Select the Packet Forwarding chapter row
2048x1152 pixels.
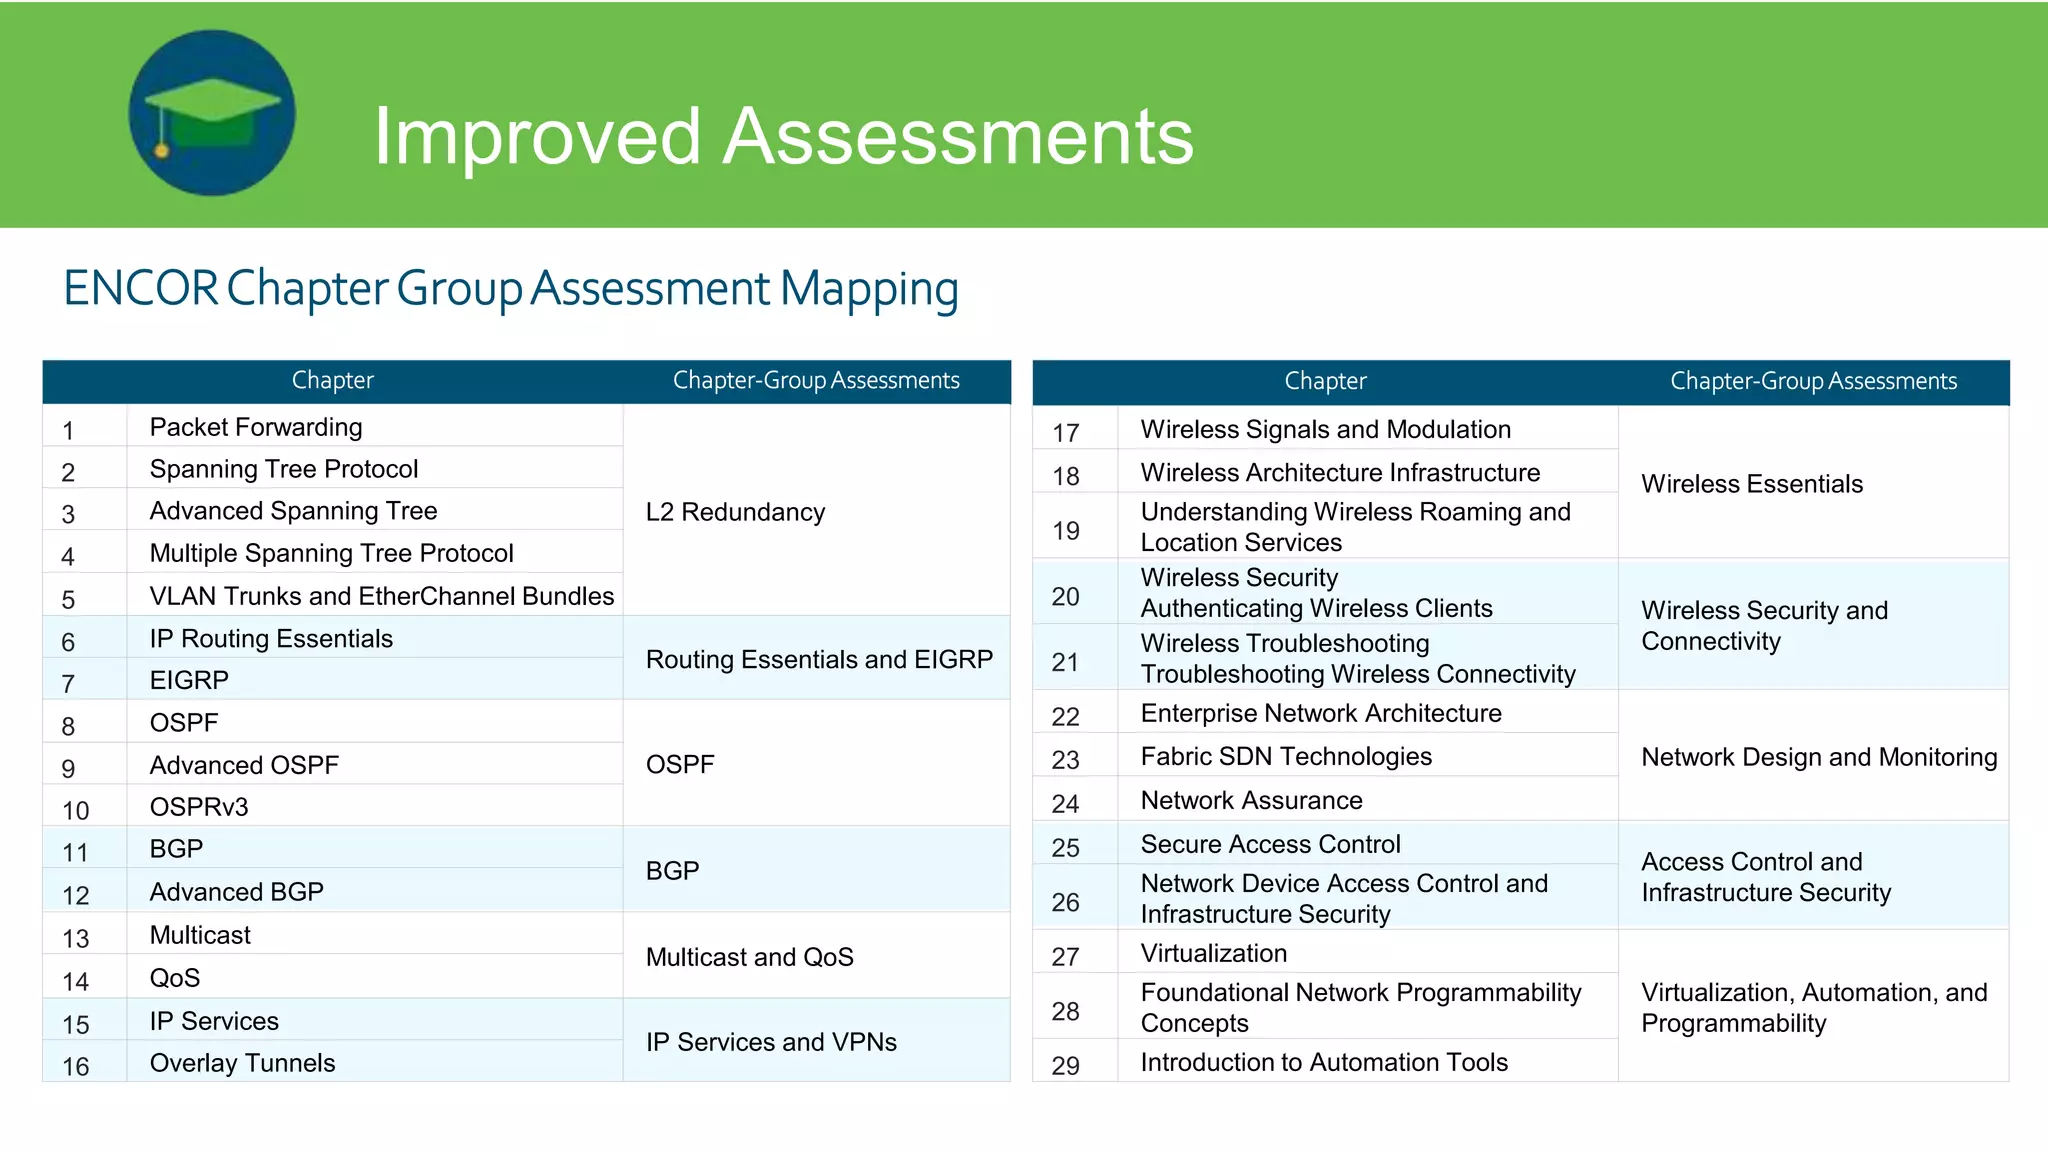click(256, 428)
